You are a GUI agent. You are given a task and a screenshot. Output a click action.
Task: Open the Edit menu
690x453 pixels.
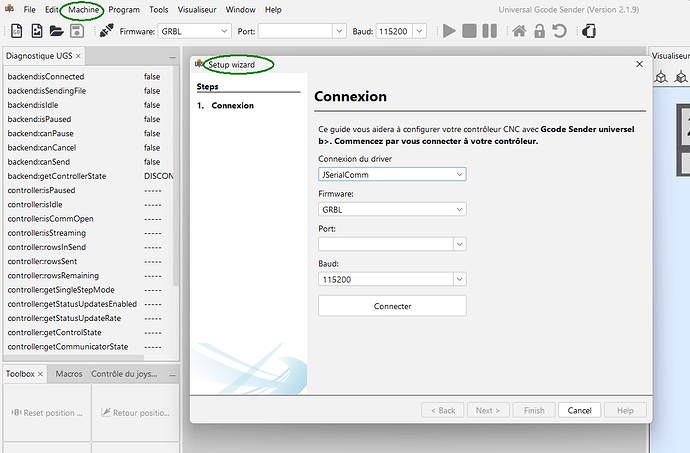point(51,10)
